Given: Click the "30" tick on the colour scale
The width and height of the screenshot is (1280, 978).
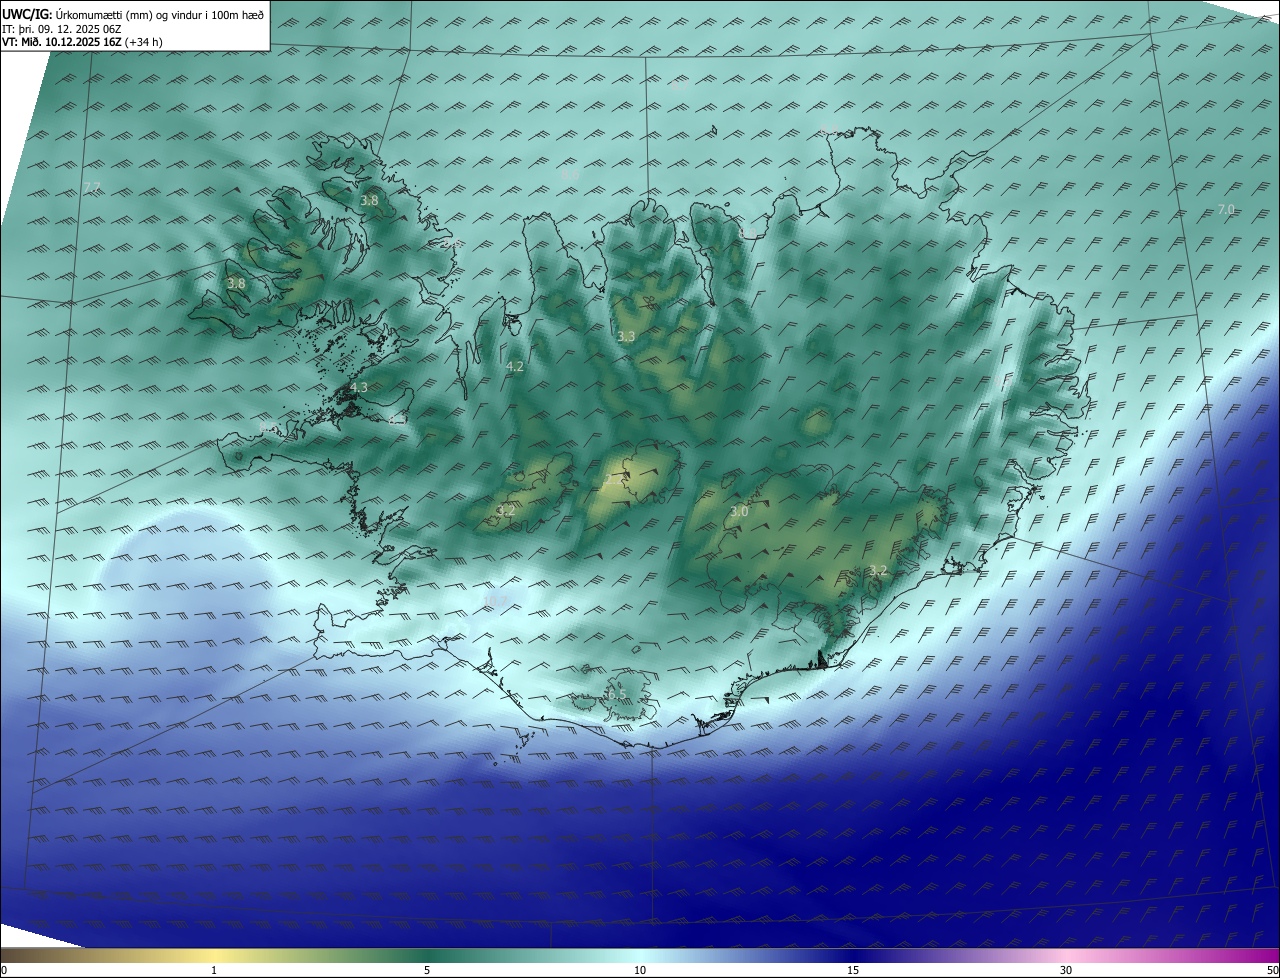Looking at the screenshot, I should pos(1066,970).
